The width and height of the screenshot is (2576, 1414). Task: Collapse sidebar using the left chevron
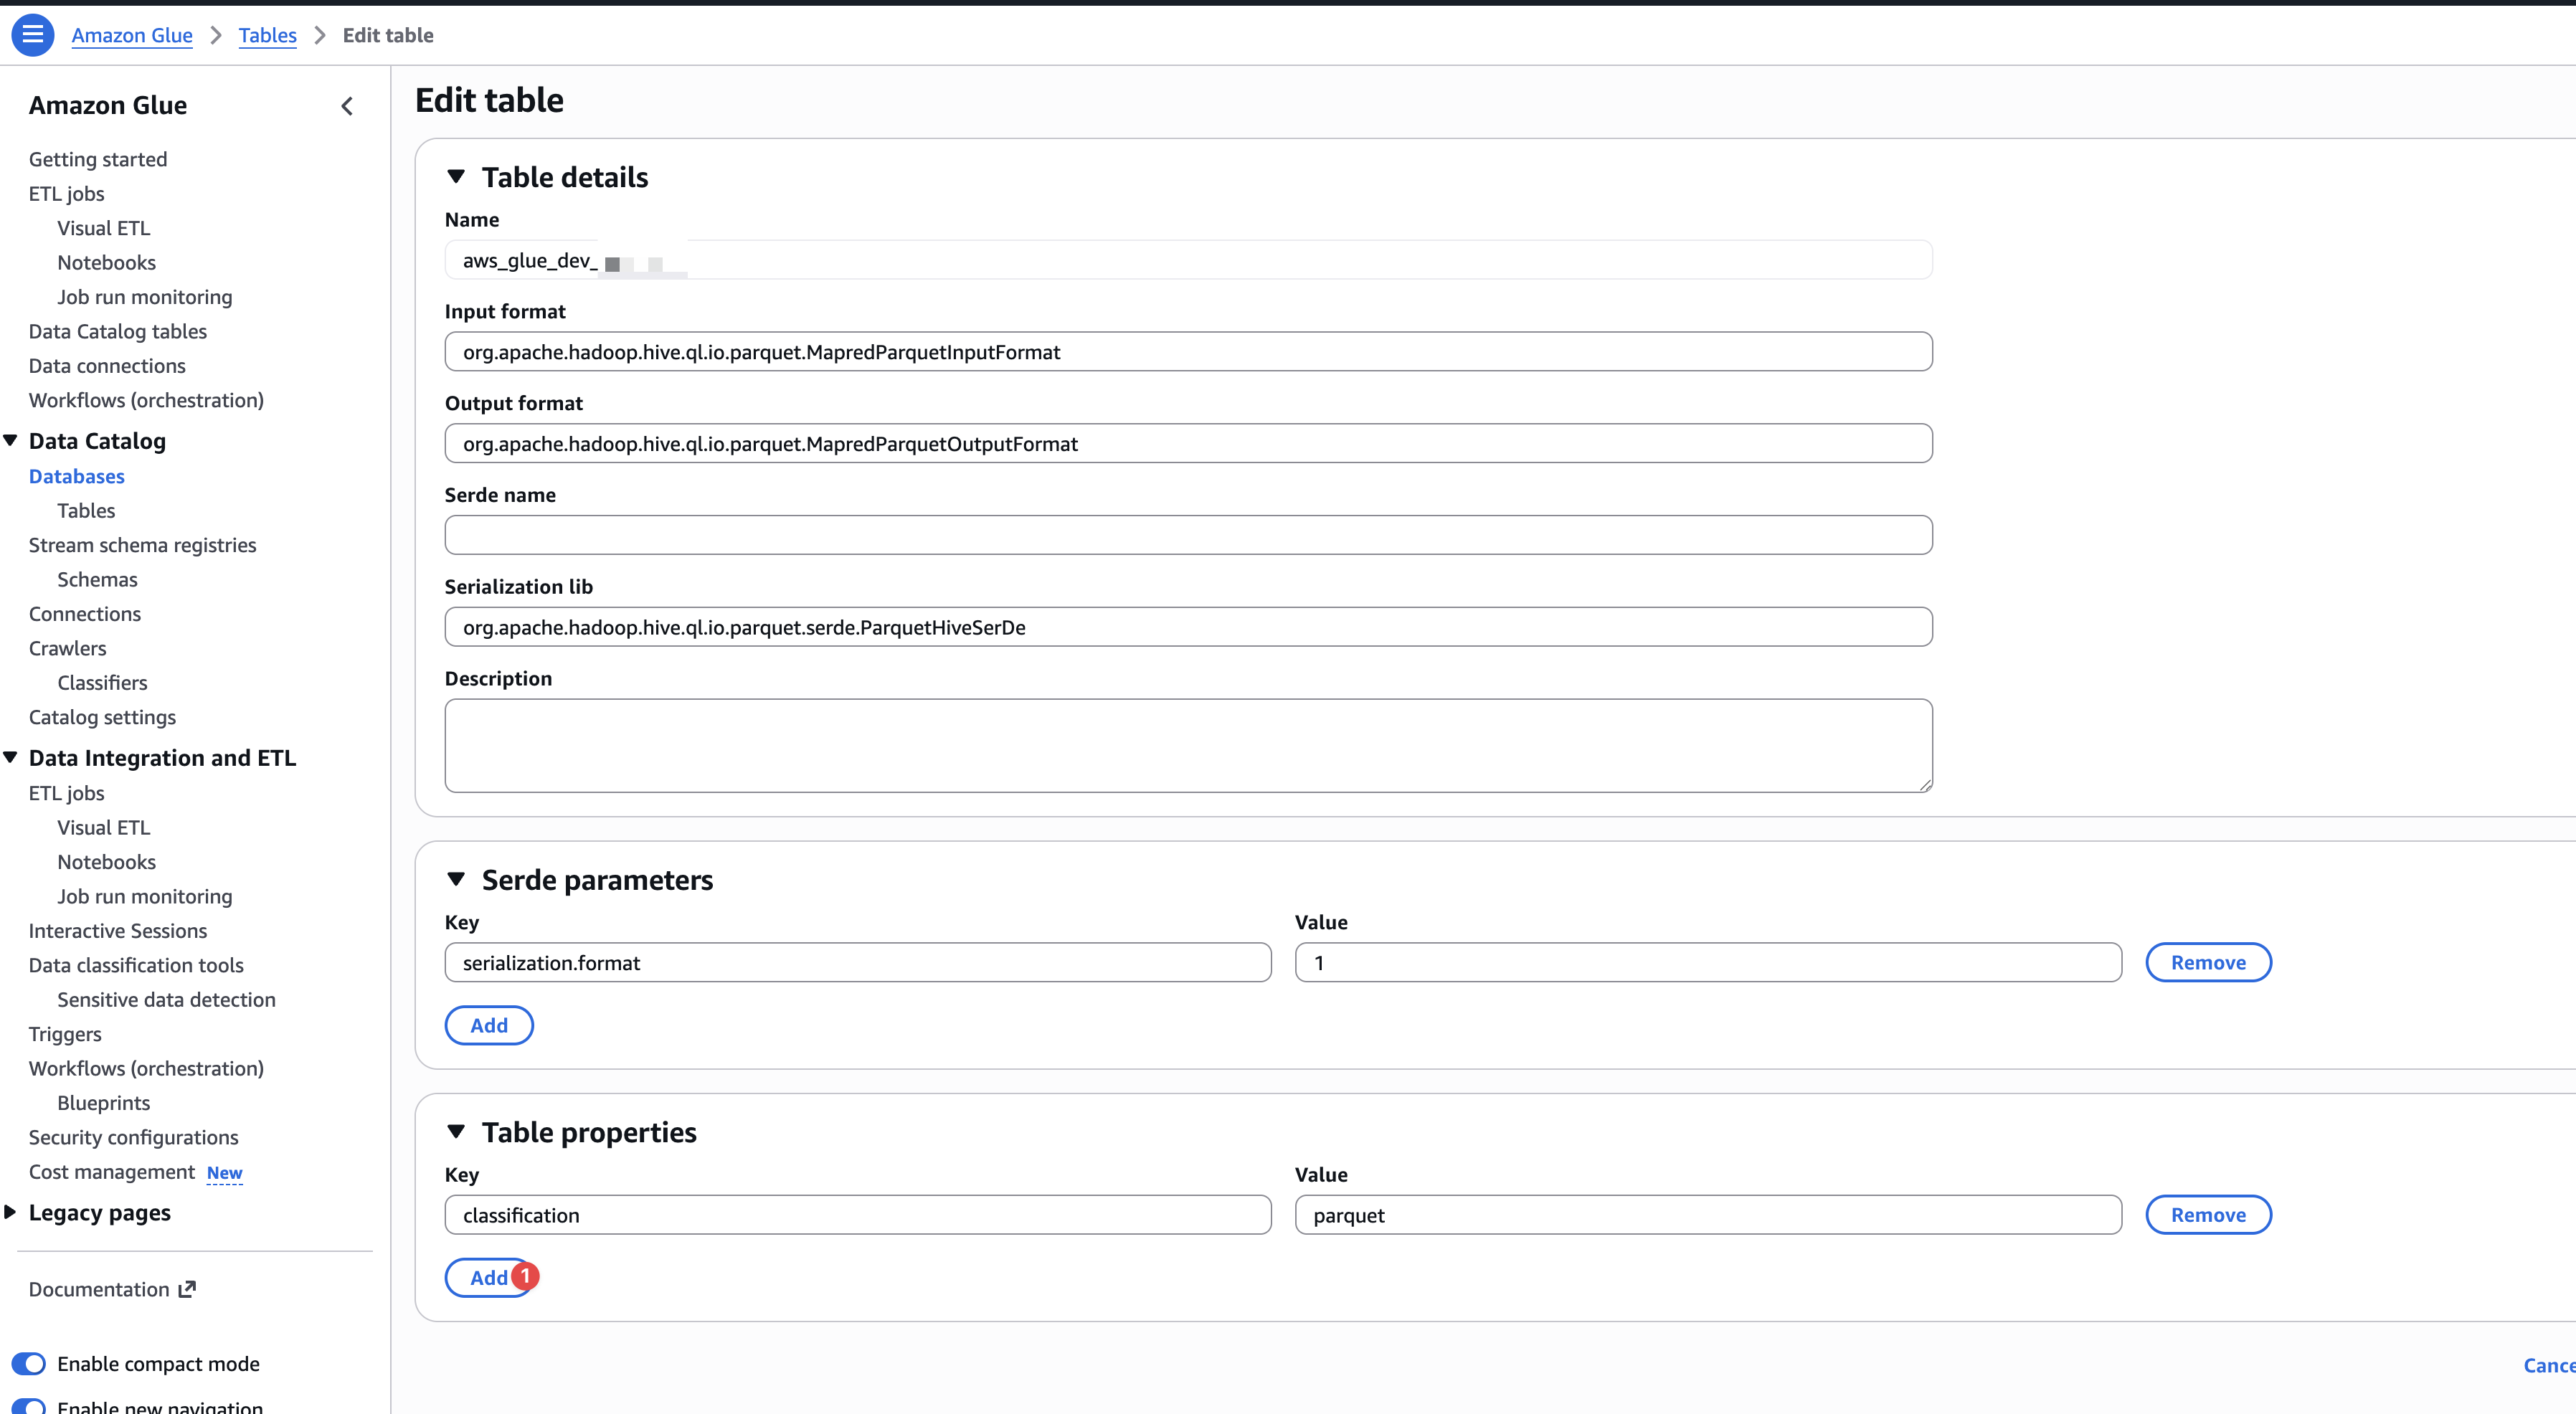(347, 106)
